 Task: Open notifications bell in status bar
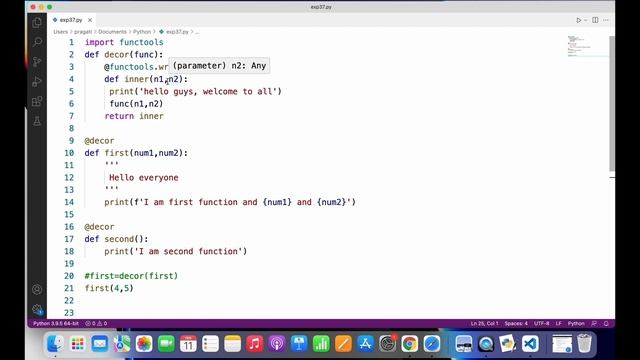606,323
